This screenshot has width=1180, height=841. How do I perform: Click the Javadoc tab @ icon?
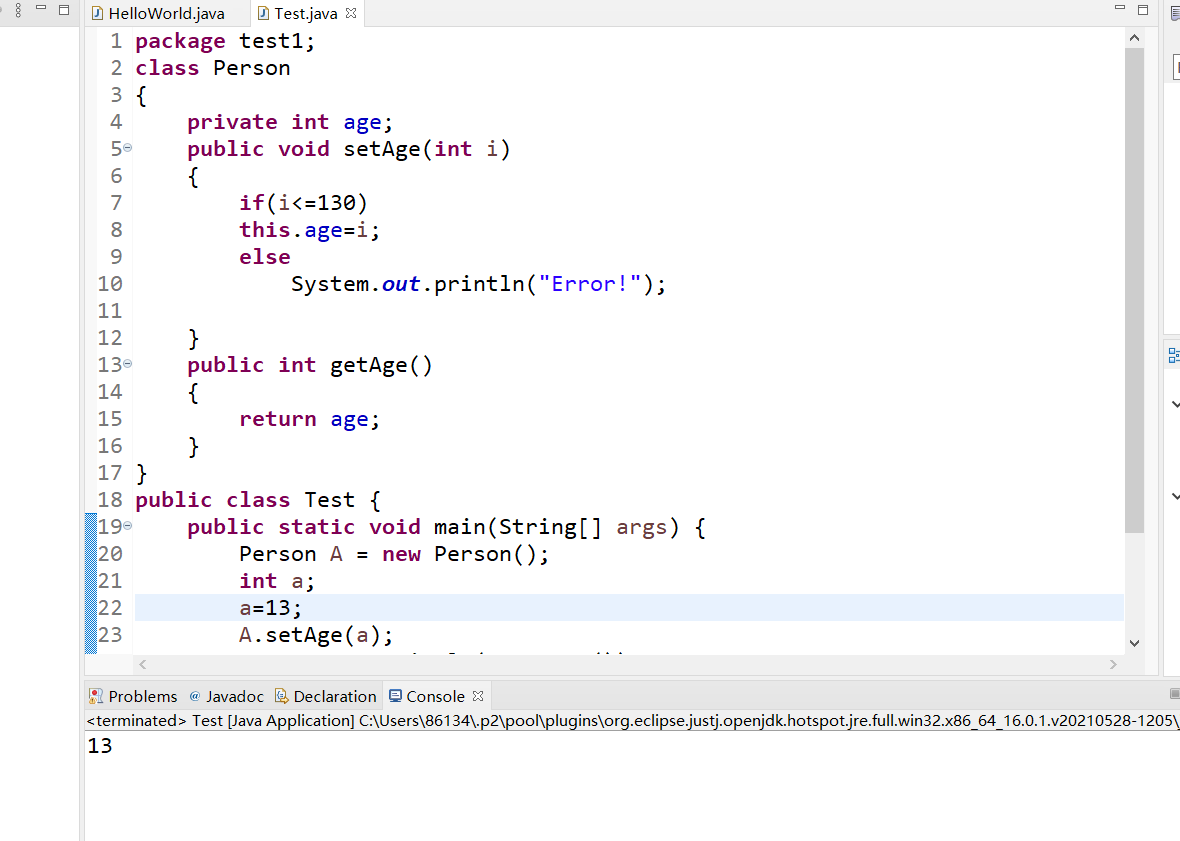[195, 696]
